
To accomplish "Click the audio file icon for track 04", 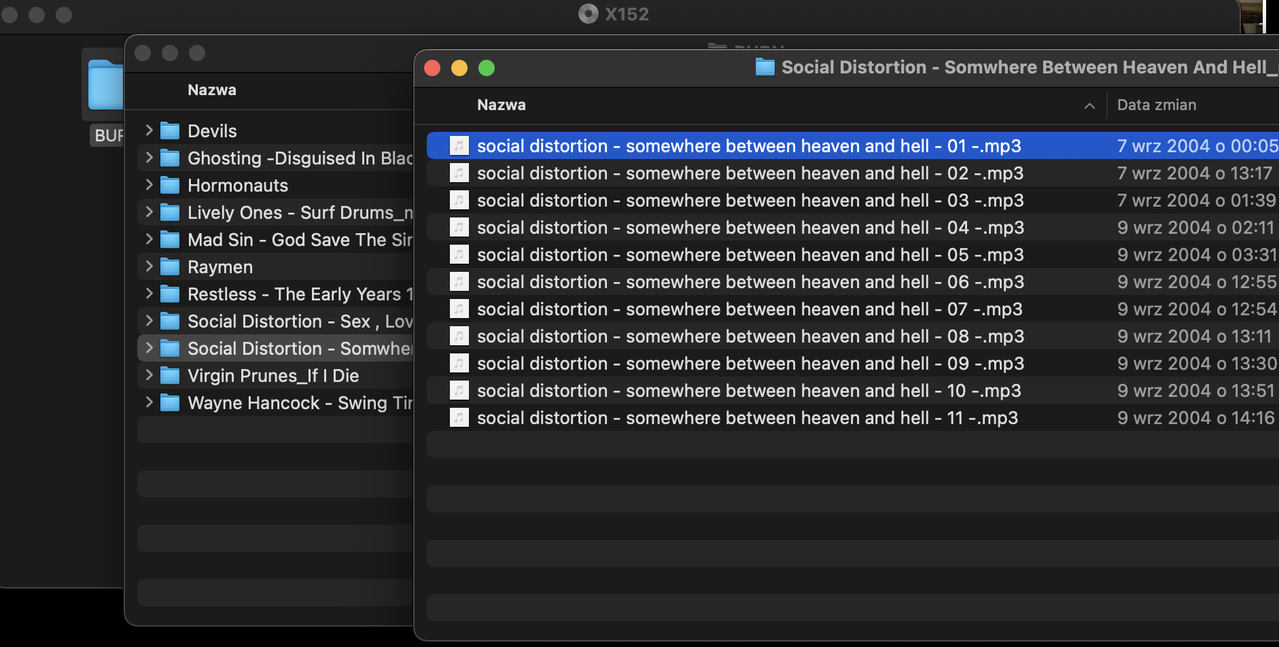I will pyautogui.click(x=459, y=227).
